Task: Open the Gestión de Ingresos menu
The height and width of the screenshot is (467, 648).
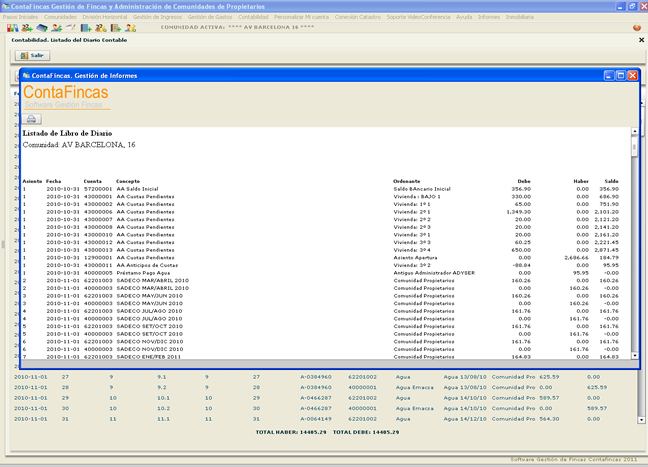Action: pyautogui.click(x=157, y=17)
